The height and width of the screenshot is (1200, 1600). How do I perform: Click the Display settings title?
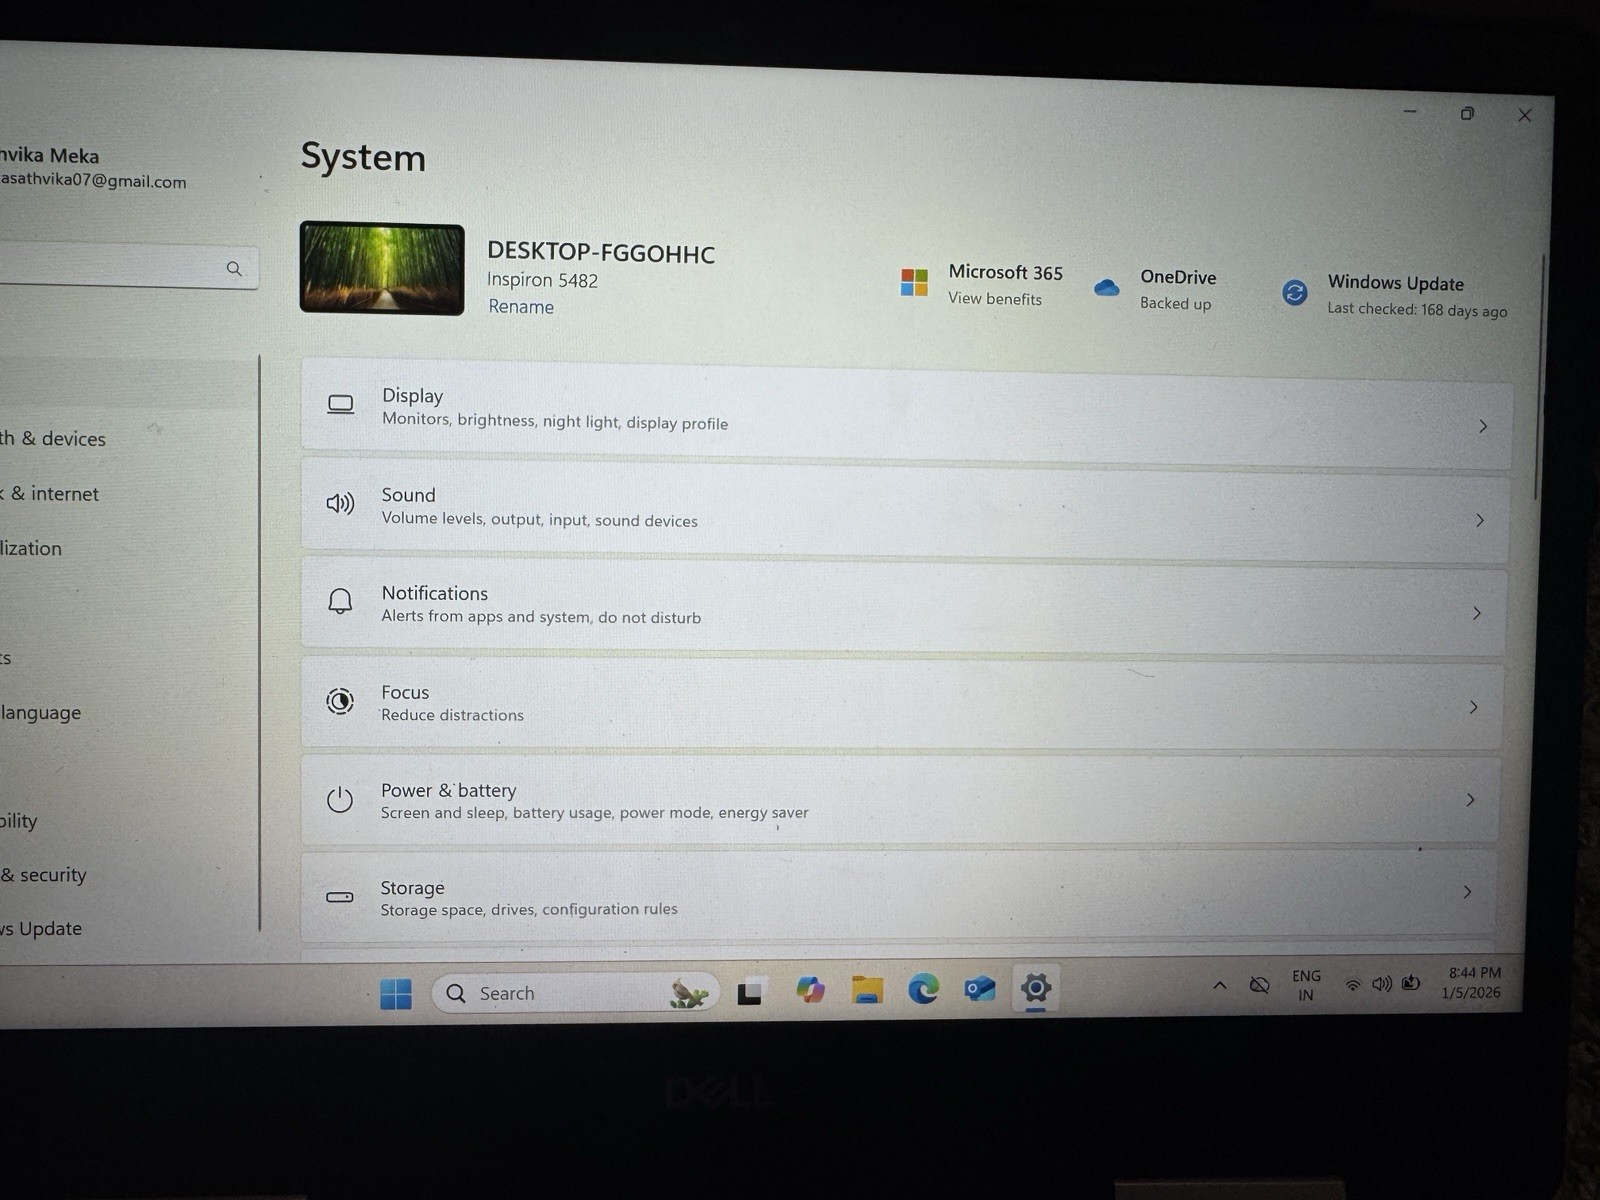click(x=412, y=396)
